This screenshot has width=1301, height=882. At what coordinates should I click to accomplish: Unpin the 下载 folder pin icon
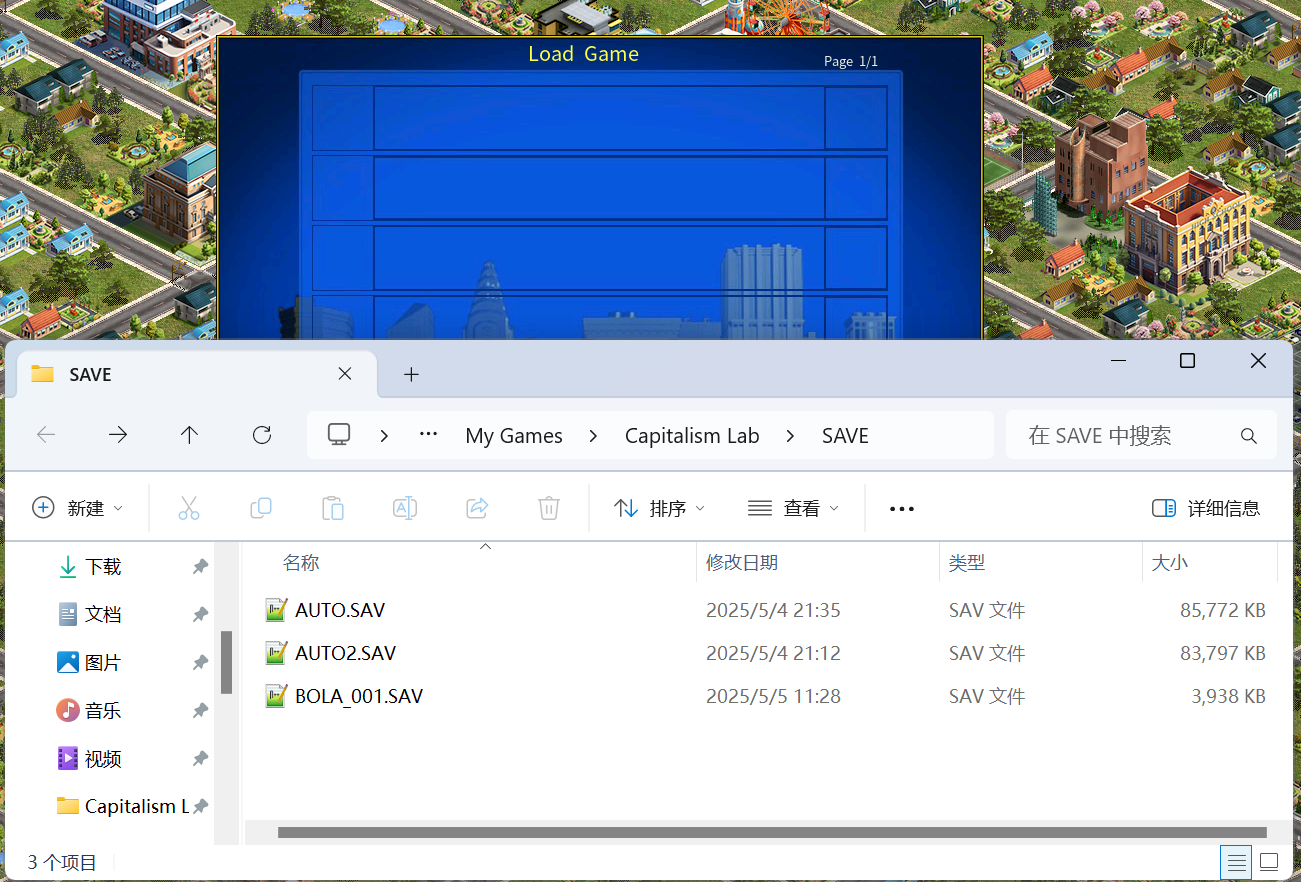(x=200, y=567)
